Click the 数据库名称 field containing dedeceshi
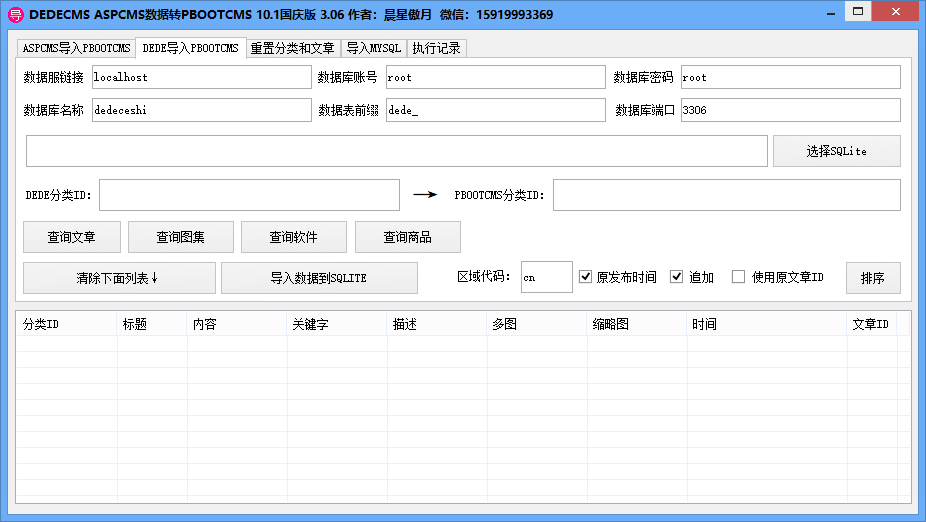This screenshot has width=926, height=522. point(201,110)
